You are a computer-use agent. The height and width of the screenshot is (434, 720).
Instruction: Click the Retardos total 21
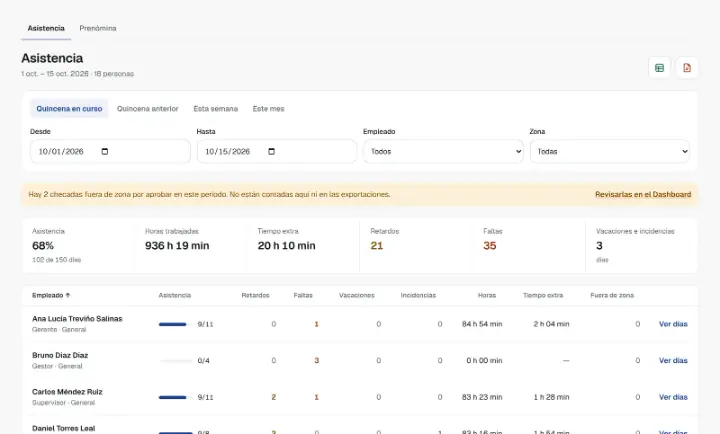[x=377, y=246]
